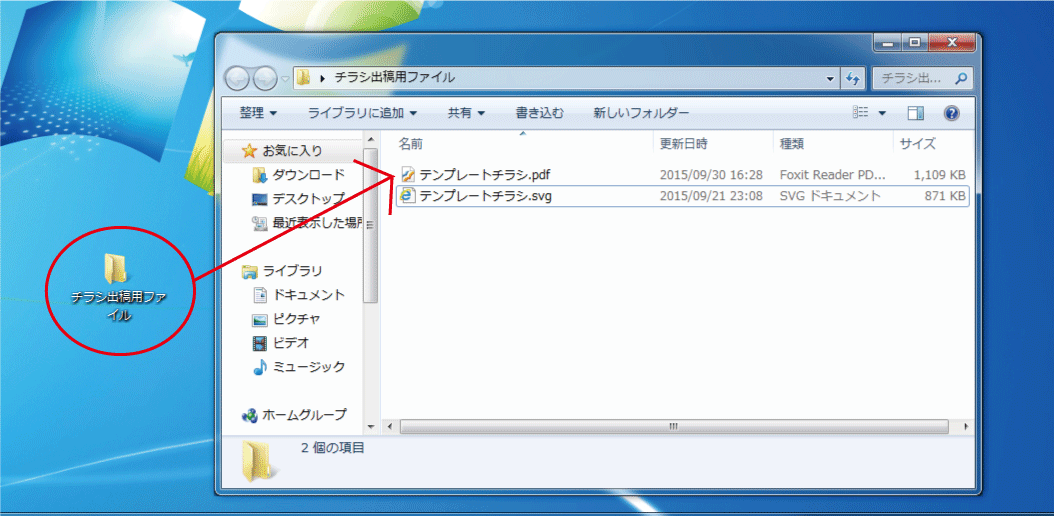Select the file テンプレートチラシ.pdf
Screen dimensions: 1054x516
(485, 175)
